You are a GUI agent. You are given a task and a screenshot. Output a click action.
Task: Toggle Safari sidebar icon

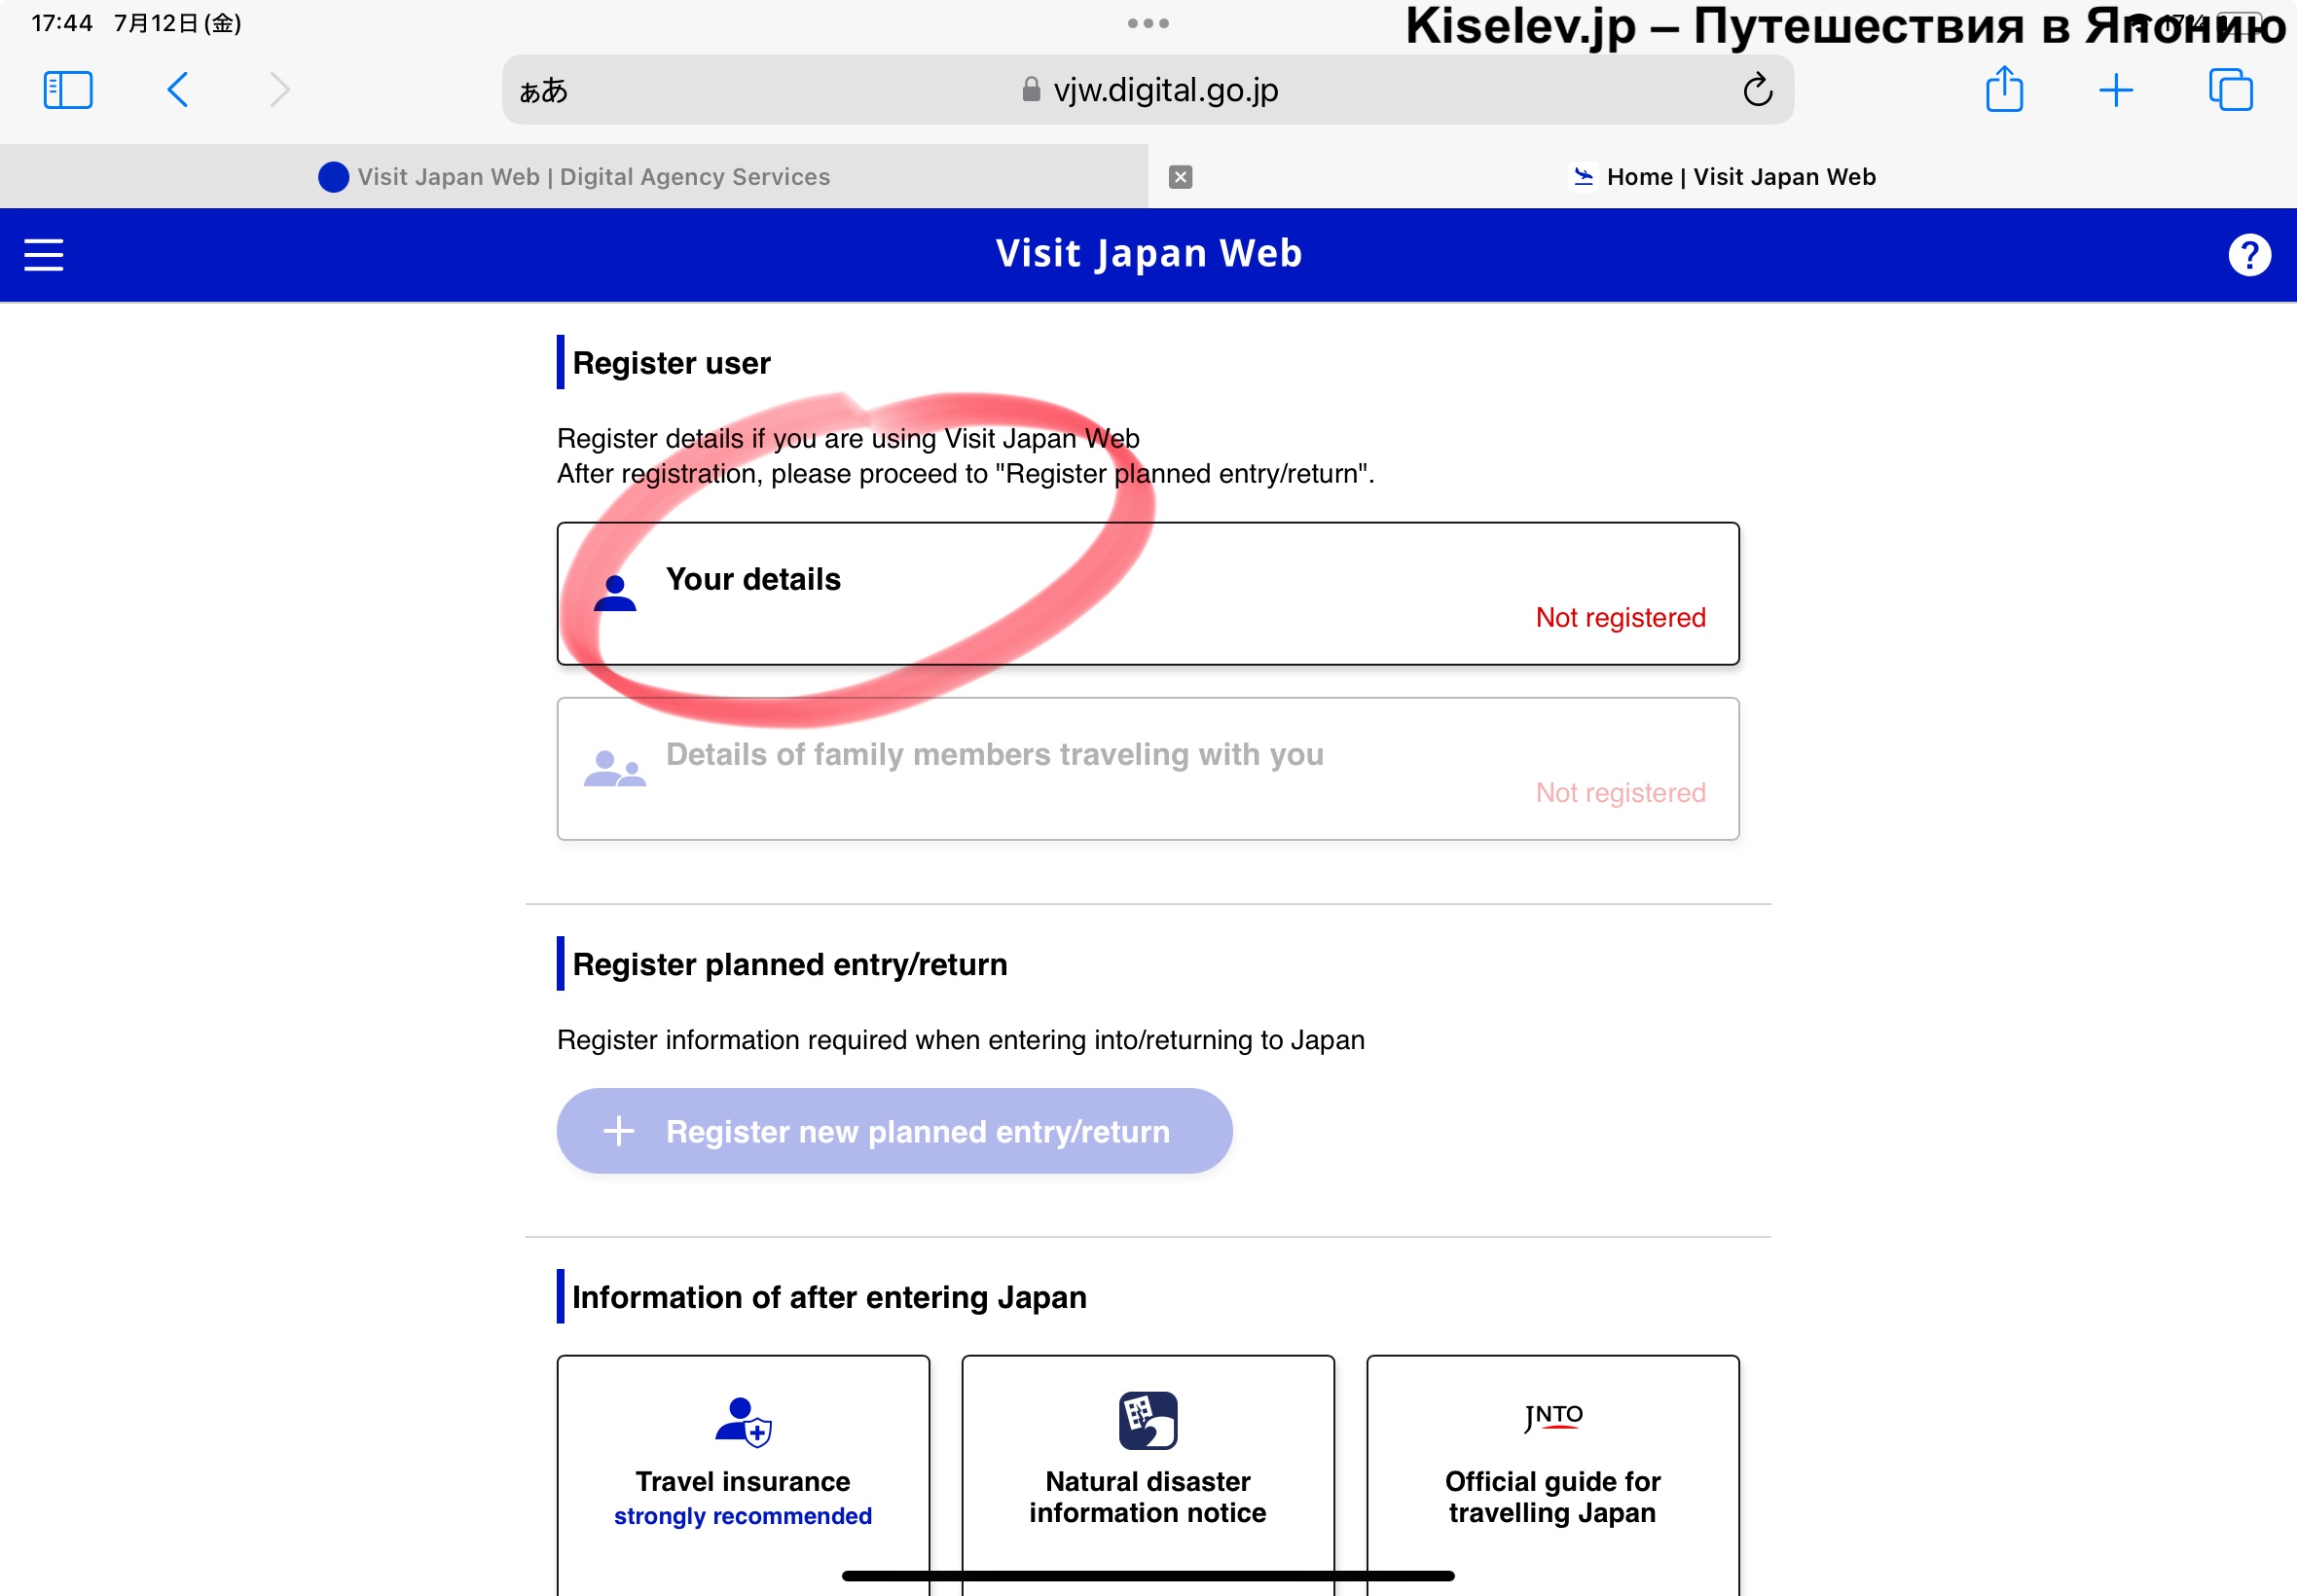[x=68, y=90]
